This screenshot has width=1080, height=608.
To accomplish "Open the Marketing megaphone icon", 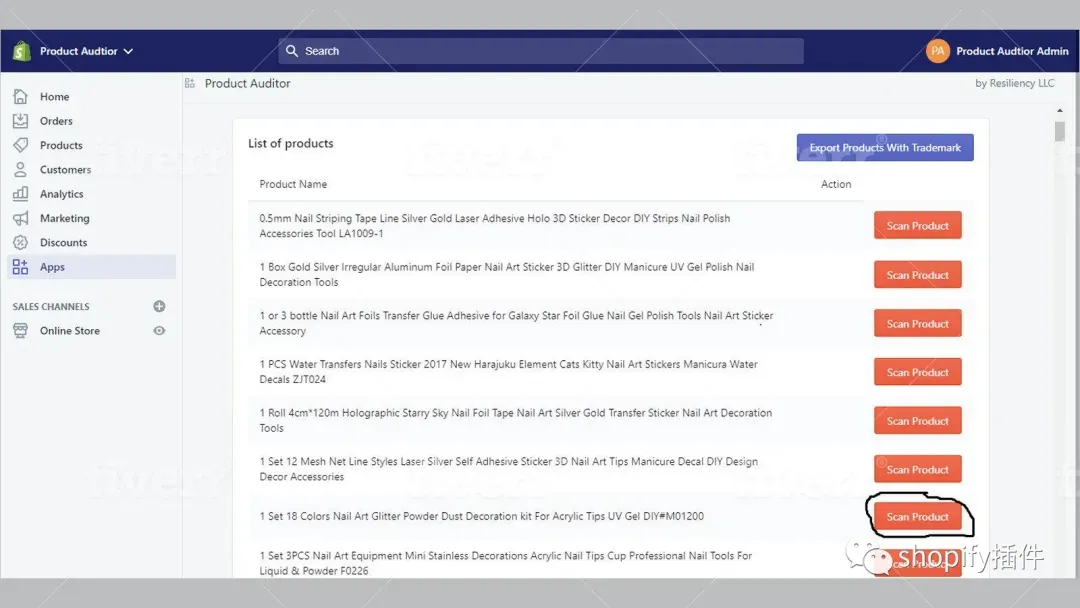I will [21, 218].
